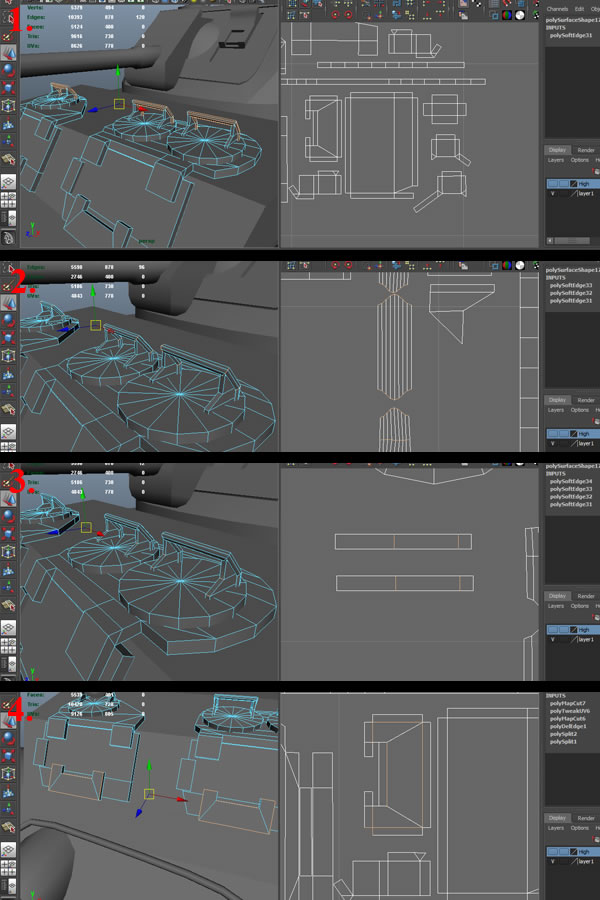Click High layer color swatch in first screenshot
Viewport: 600px width, 900px height.
[x=573, y=184]
